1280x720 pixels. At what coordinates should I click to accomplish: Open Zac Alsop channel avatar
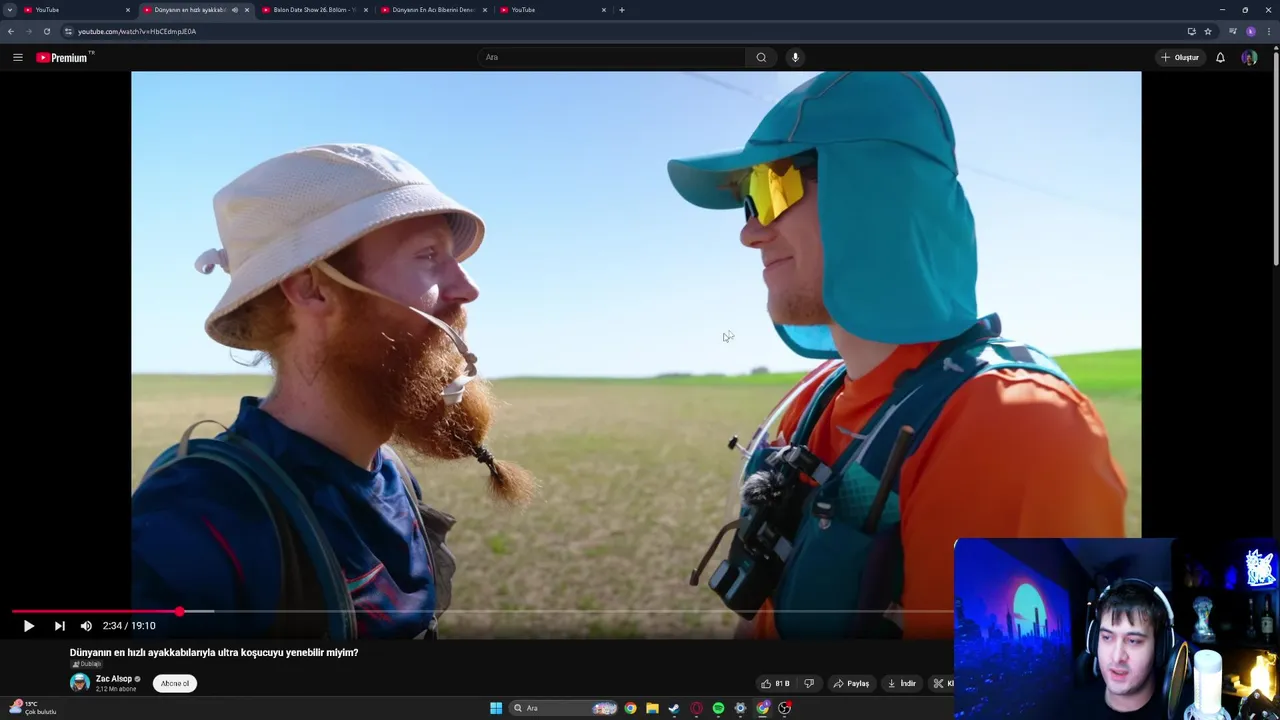point(79,683)
